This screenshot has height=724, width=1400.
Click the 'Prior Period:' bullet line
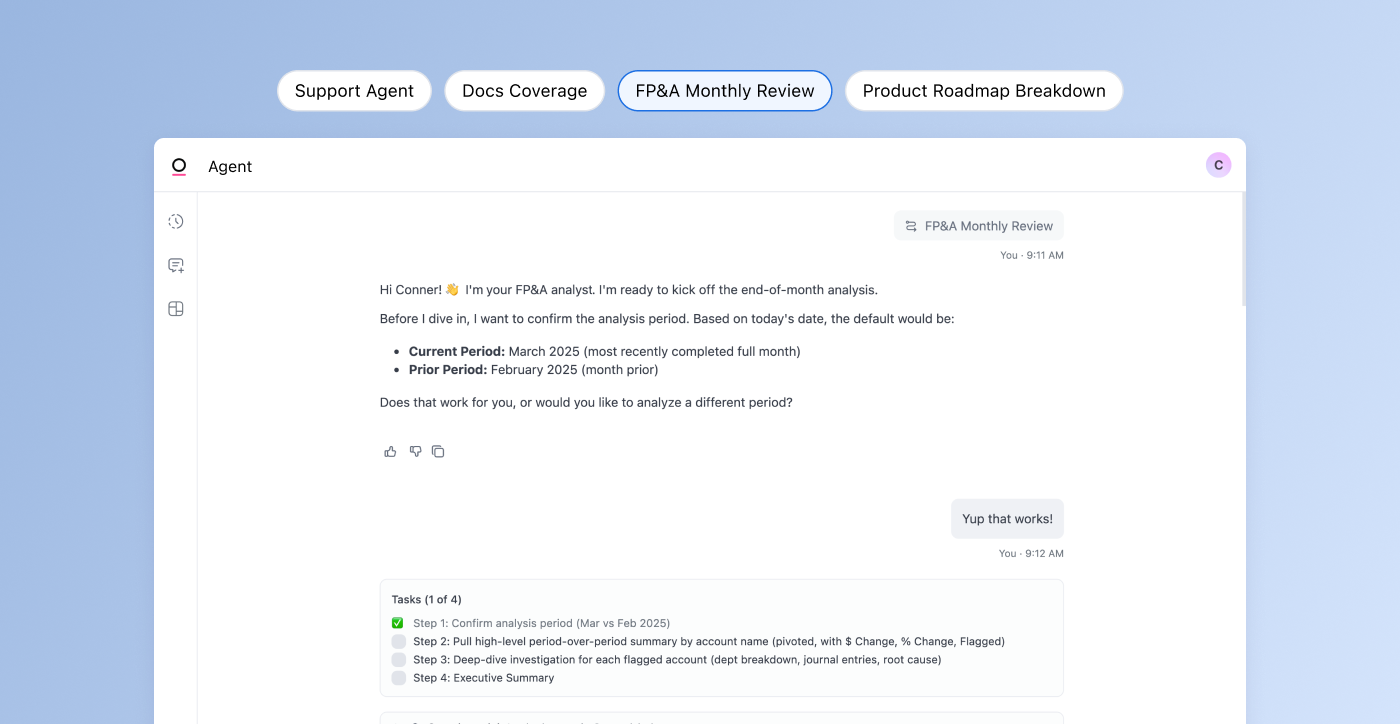pyautogui.click(x=533, y=370)
